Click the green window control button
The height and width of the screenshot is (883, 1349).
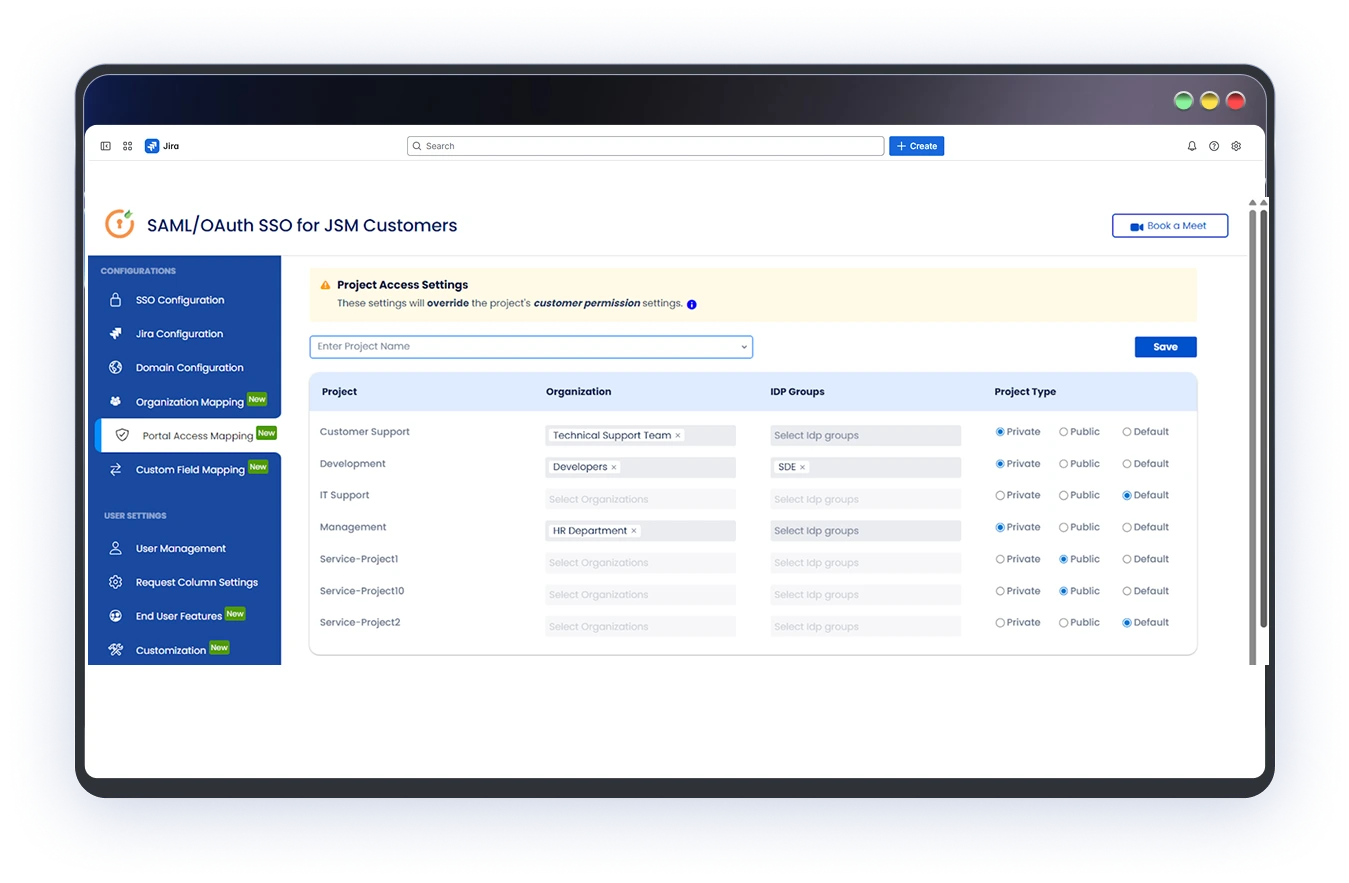point(1184,100)
